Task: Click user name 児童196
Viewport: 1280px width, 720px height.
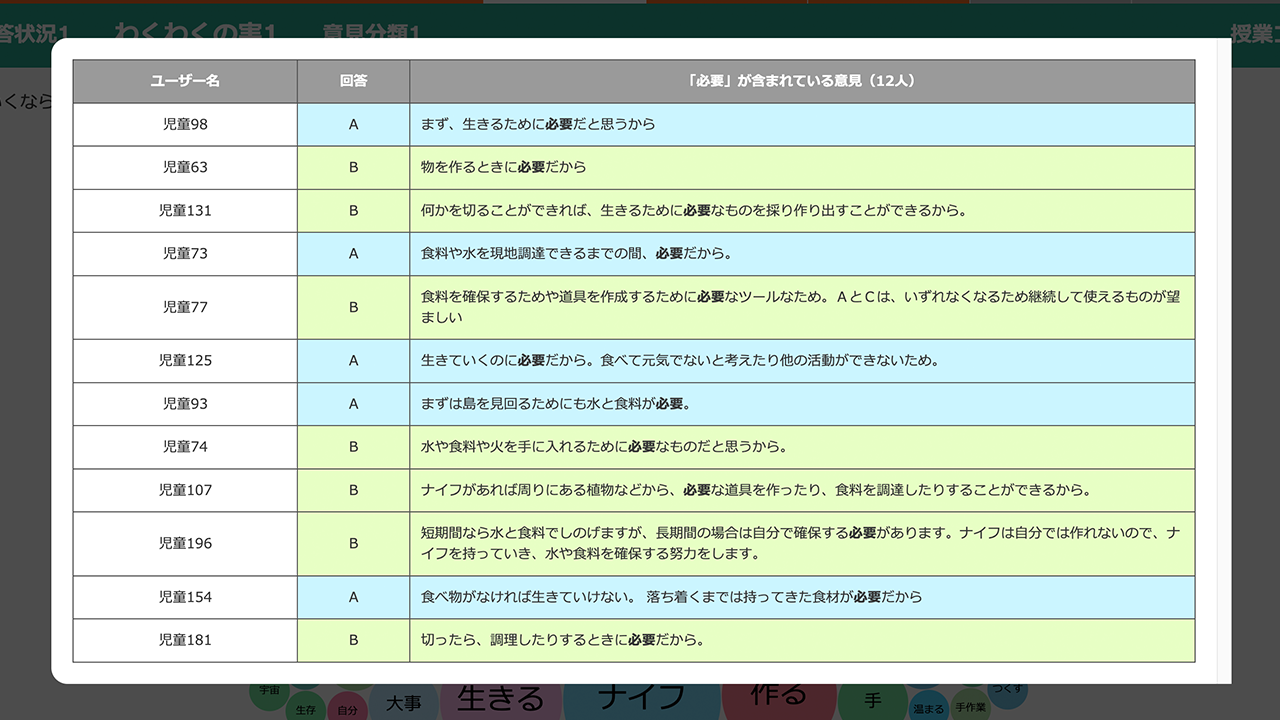Action: (x=185, y=543)
